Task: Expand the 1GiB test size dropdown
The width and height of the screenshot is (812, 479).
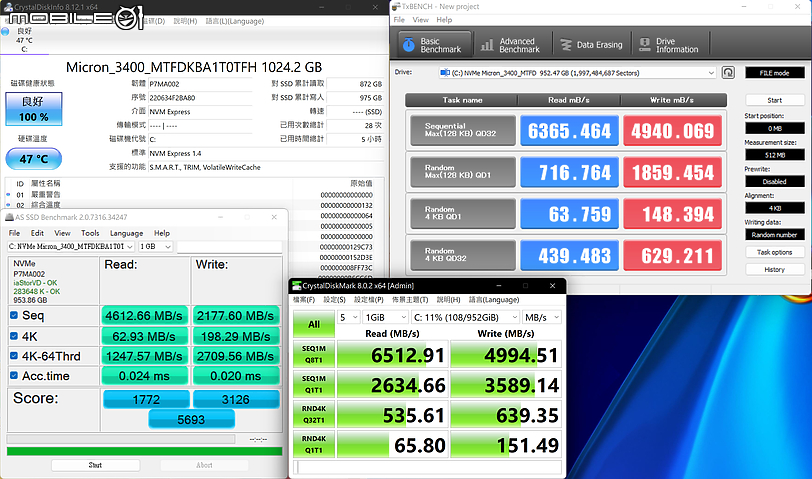Action: [x=385, y=317]
